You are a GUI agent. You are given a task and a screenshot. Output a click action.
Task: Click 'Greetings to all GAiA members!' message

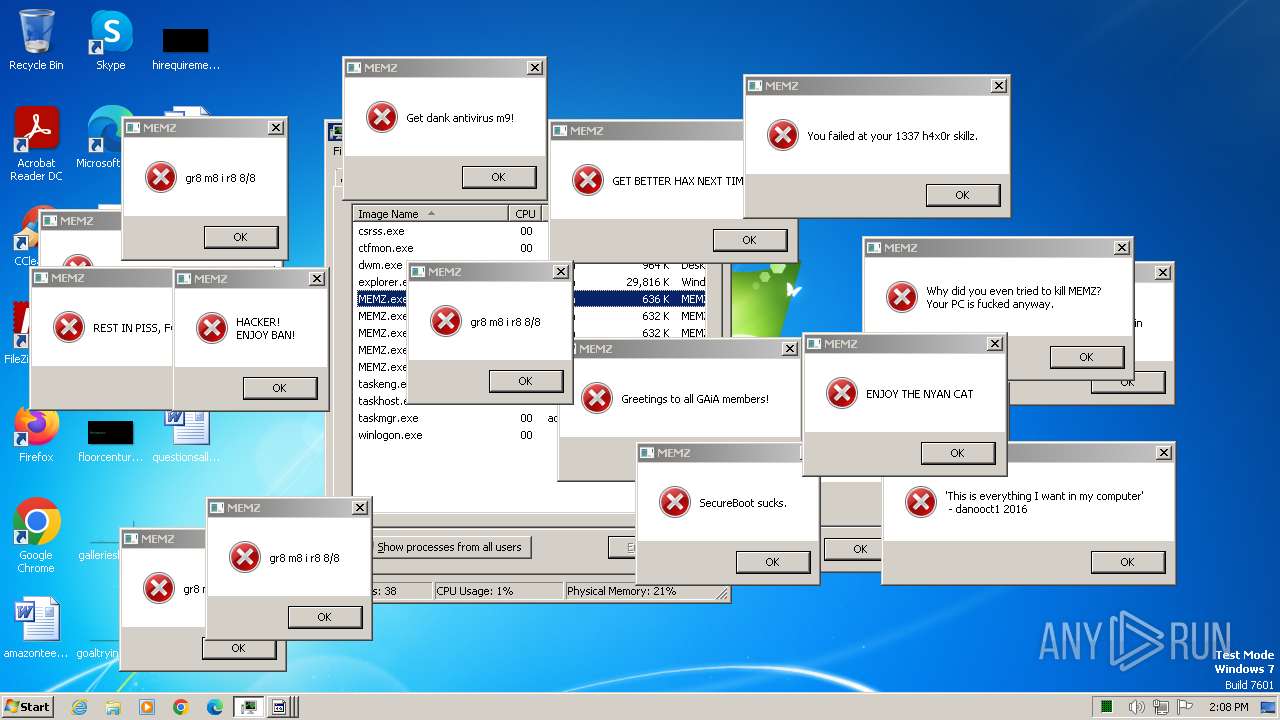(x=695, y=399)
